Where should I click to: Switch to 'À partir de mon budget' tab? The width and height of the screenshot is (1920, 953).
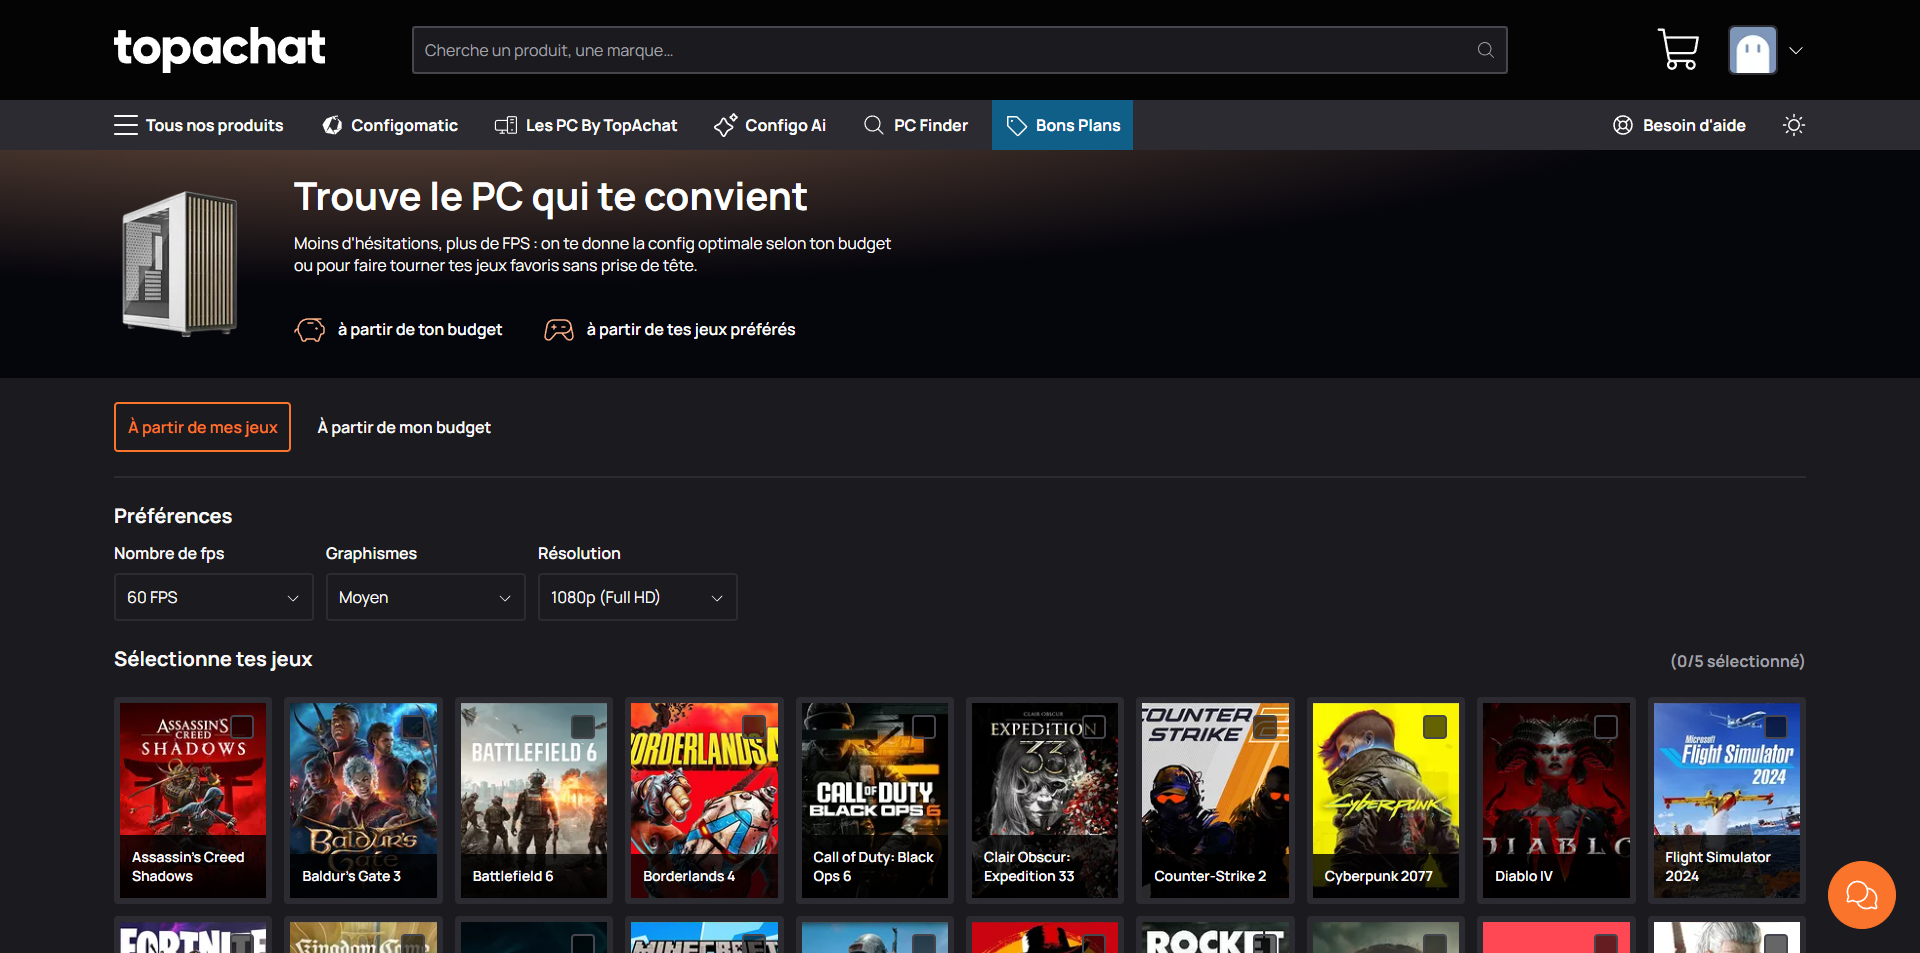tap(404, 427)
